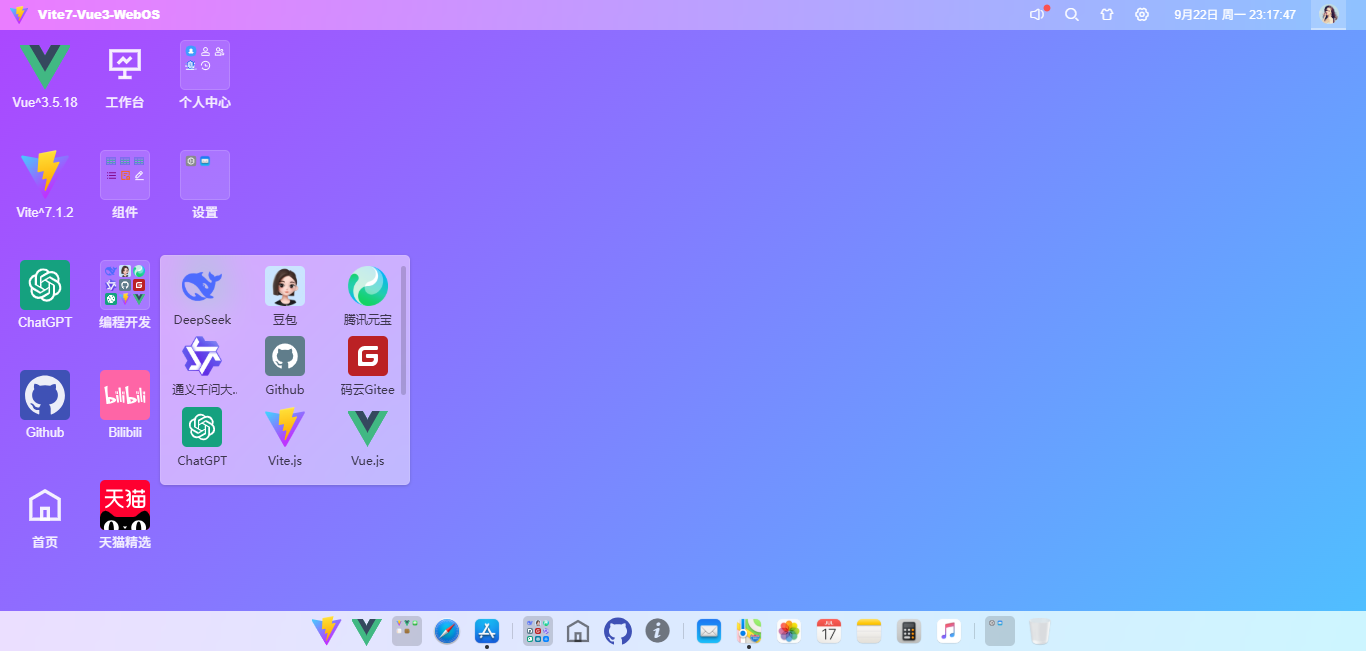Launch Safari compass icon in the dock
Image resolution: width=1366 pixels, height=651 pixels.
447,631
